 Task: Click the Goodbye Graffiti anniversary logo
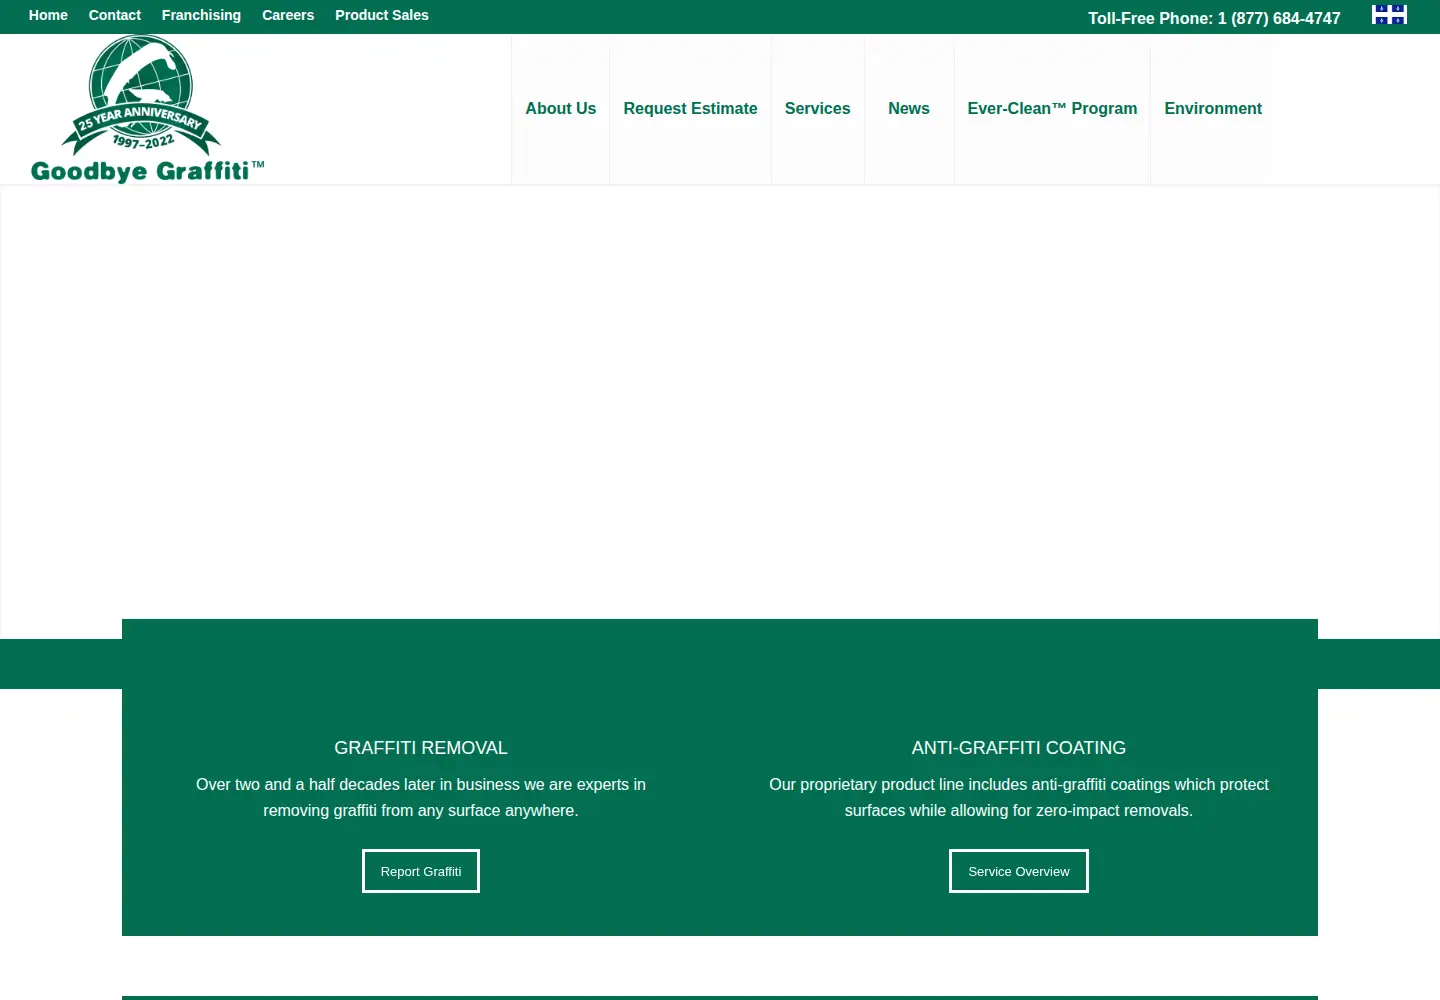[x=147, y=109]
